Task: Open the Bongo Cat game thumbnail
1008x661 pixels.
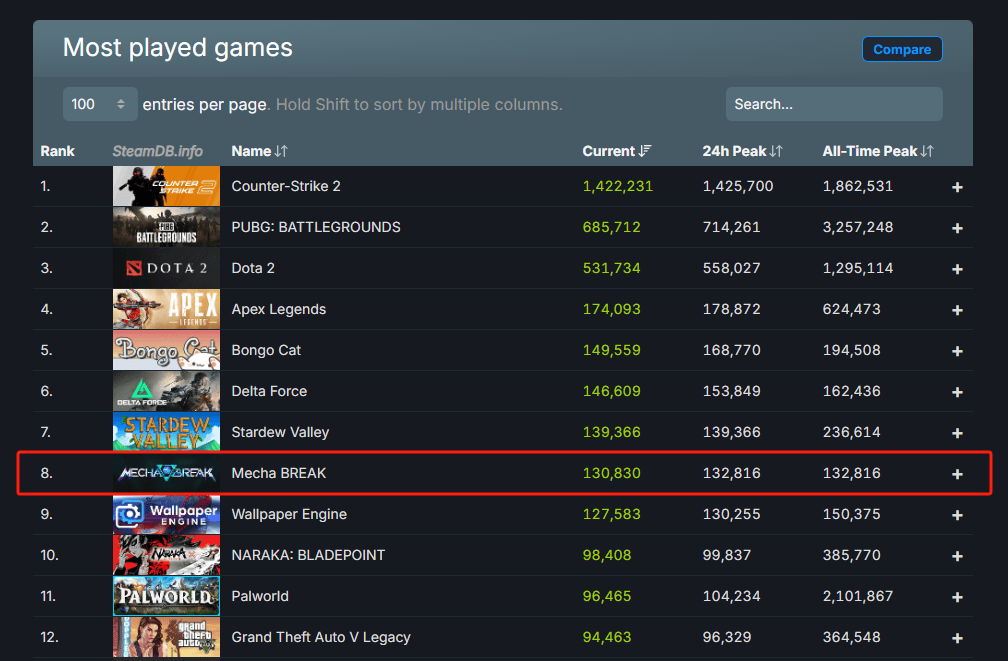Action: (x=166, y=350)
